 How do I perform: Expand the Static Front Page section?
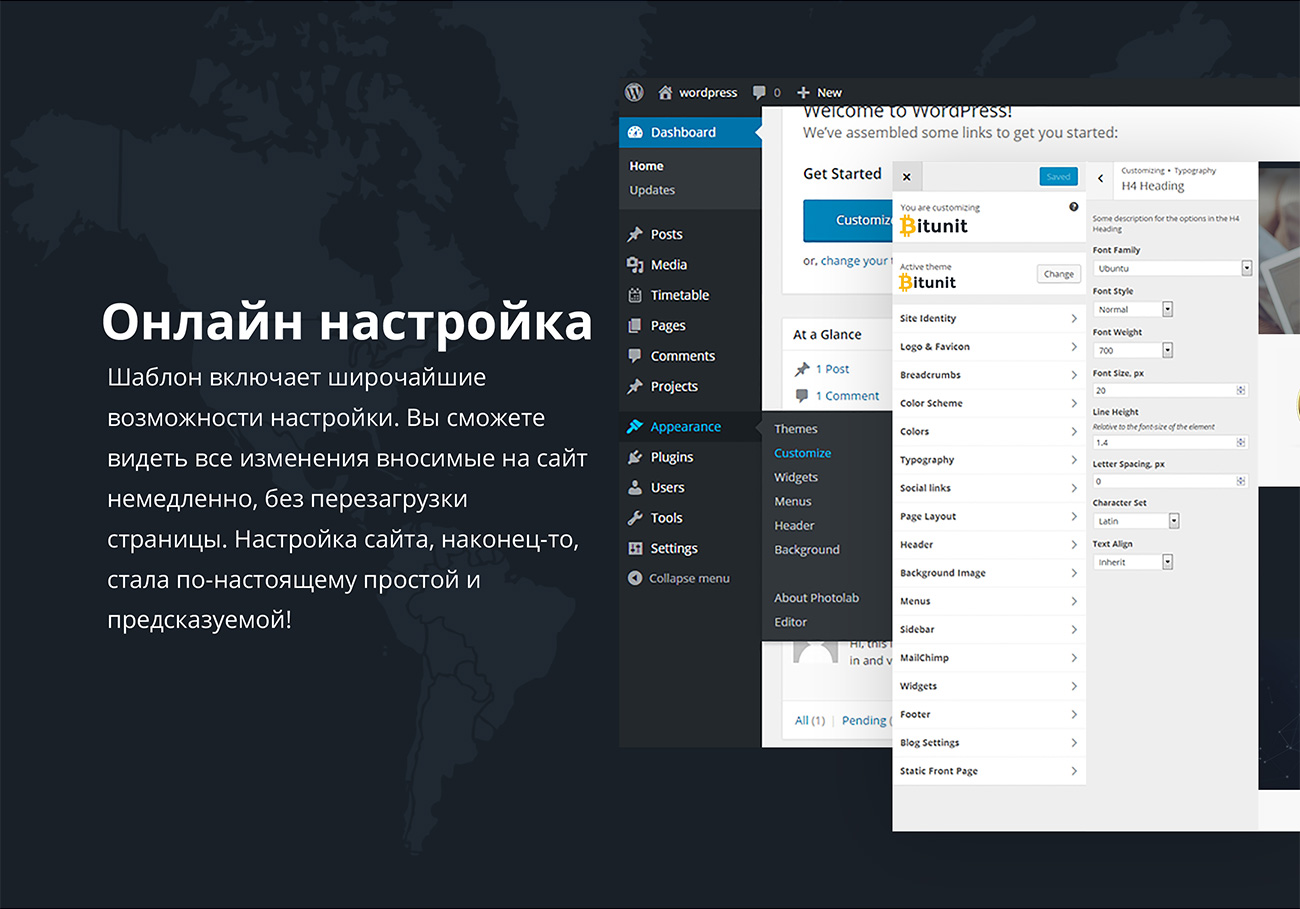[989, 771]
